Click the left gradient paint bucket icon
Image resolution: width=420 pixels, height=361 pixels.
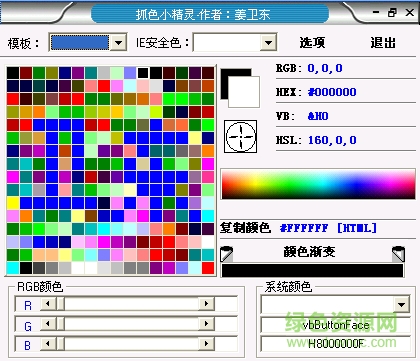227,254
